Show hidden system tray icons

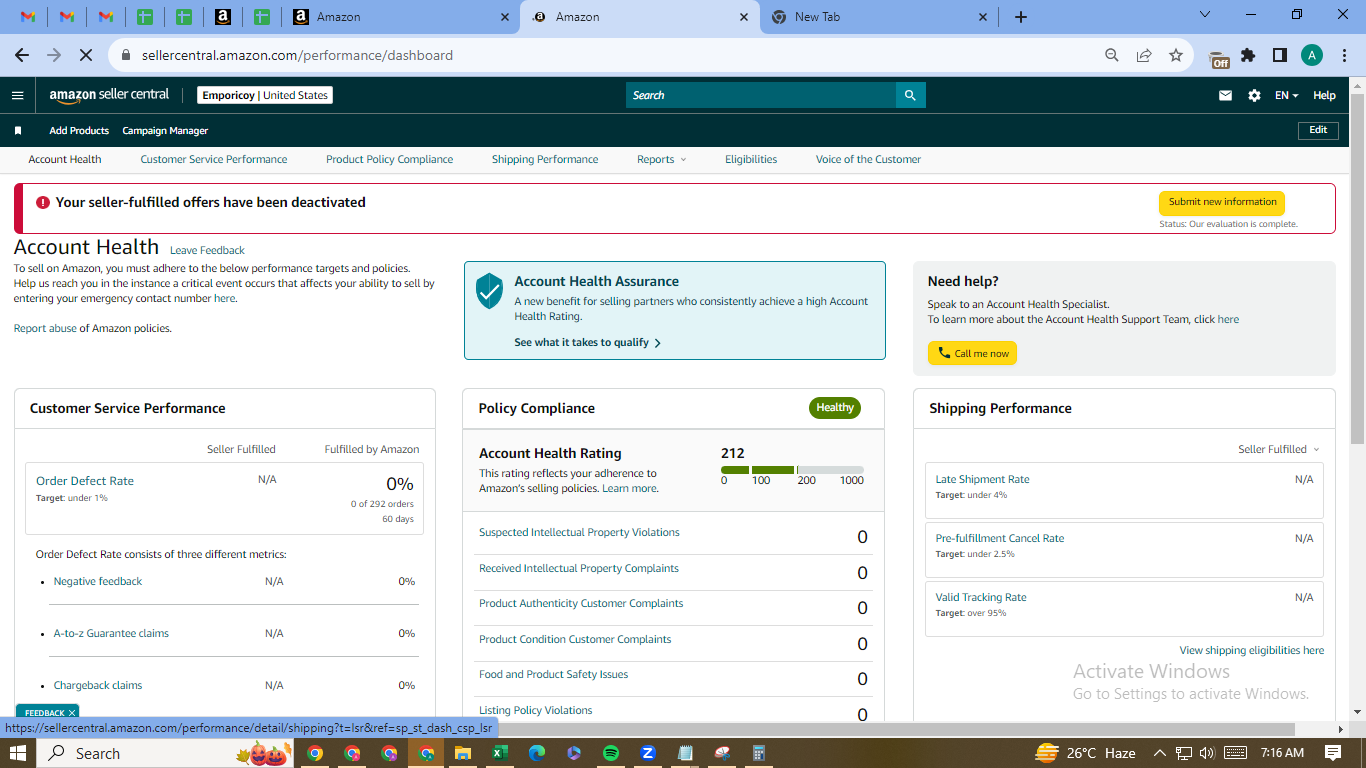1160,753
